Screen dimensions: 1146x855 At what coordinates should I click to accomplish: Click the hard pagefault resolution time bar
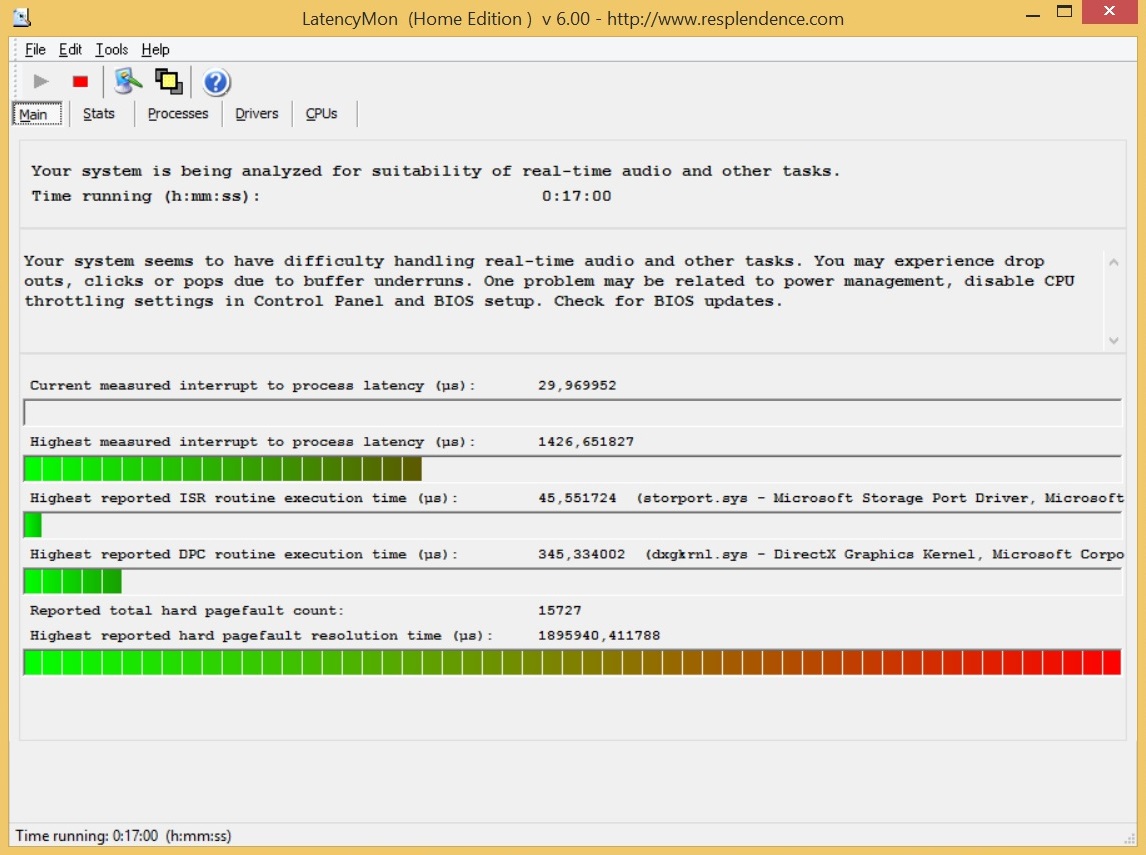(572, 662)
